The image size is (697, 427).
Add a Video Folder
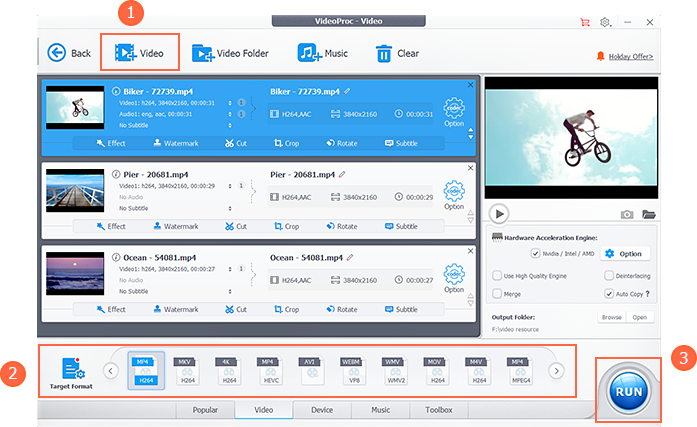click(x=230, y=53)
